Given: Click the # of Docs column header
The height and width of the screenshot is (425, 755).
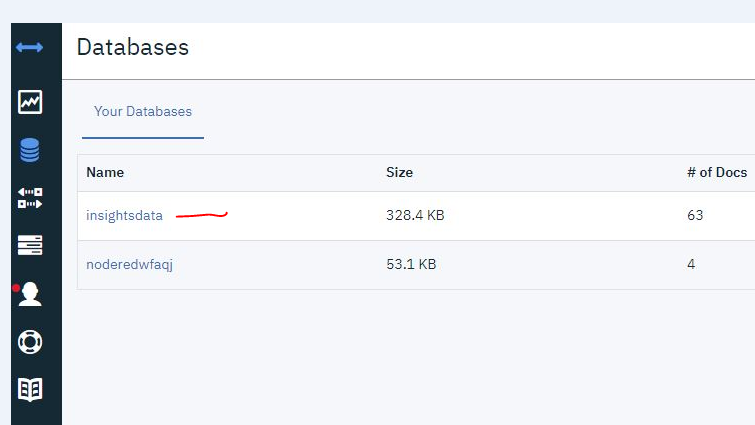Looking at the screenshot, I should (x=716, y=172).
